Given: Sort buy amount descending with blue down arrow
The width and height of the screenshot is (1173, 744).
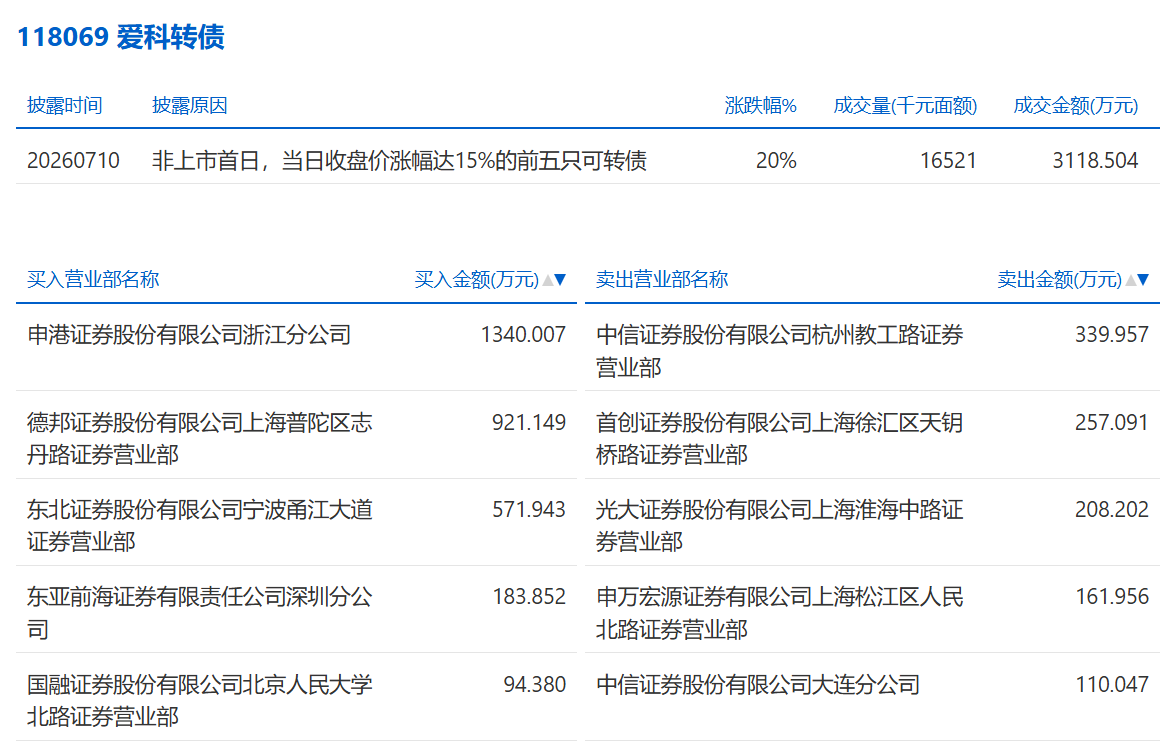Looking at the screenshot, I should (x=560, y=280).
